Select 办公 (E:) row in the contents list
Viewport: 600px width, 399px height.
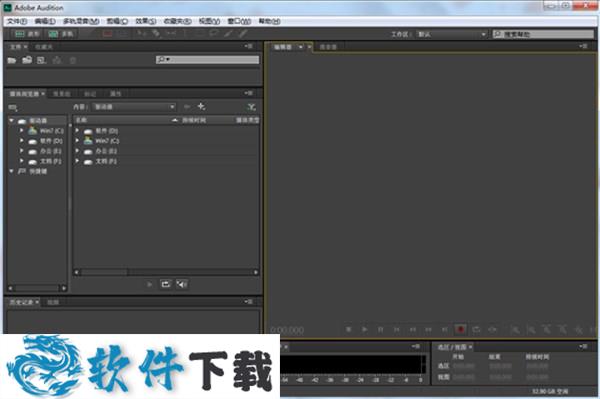pos(166,151)
